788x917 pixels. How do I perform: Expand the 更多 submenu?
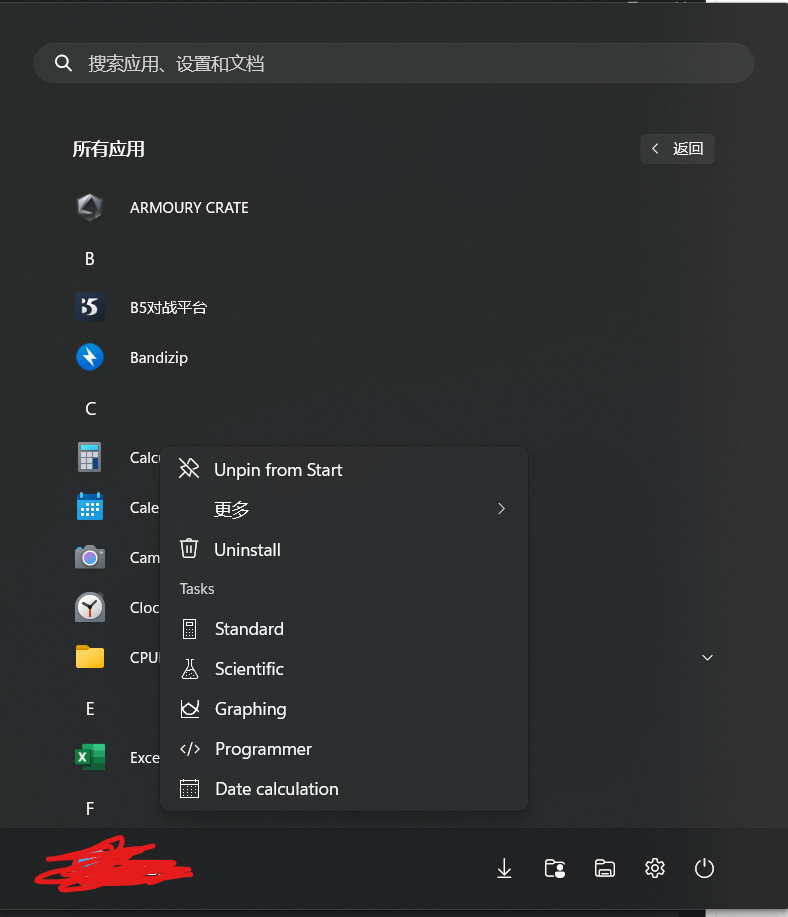[344, 509]
